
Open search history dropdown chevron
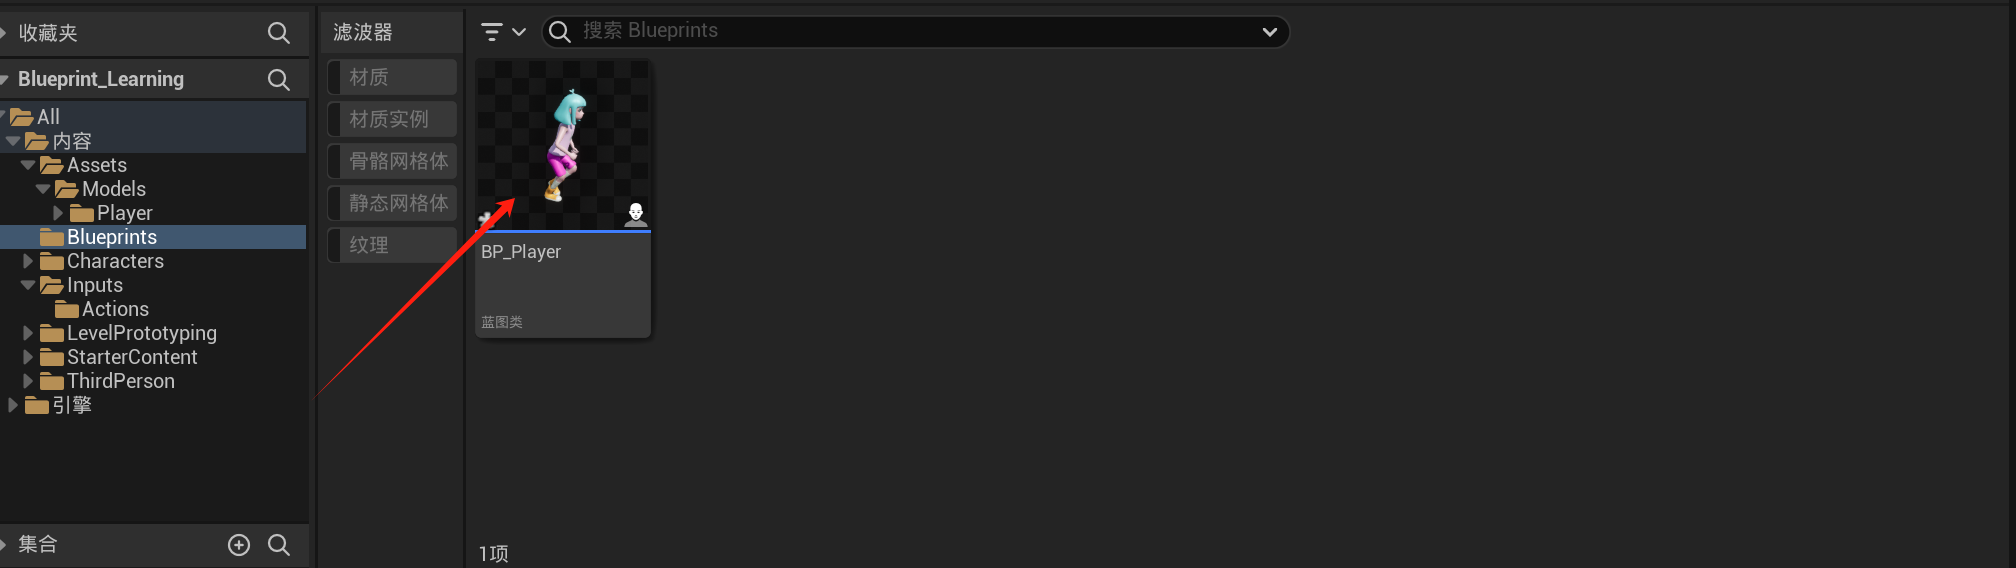tap(1269, 32)
